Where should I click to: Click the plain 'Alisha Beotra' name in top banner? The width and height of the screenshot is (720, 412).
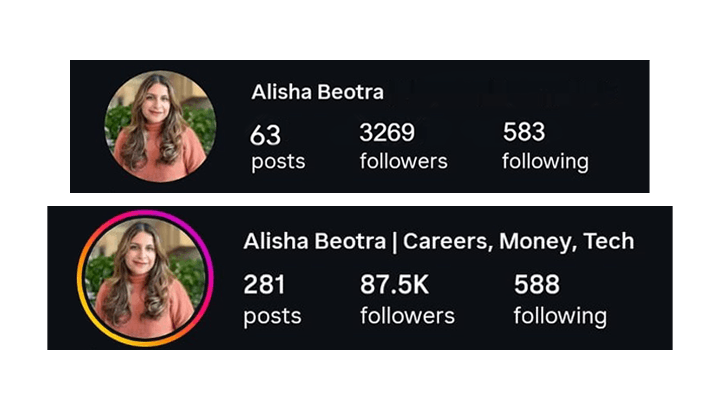tap(317, 92)
